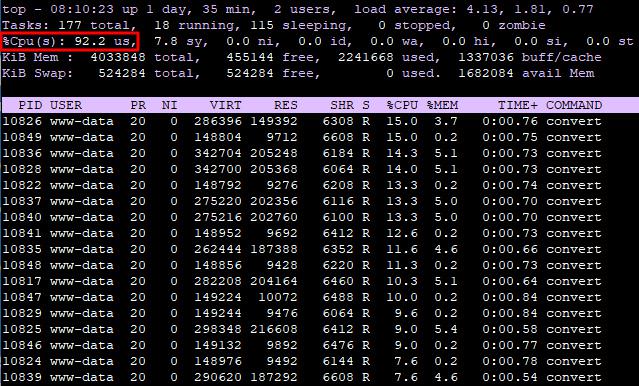Image resolution: width=639 pixels, height=386 pixels.
Task: Click the red-boxed %Cpu(s) 92.2 us value
Action: (70, 41)
